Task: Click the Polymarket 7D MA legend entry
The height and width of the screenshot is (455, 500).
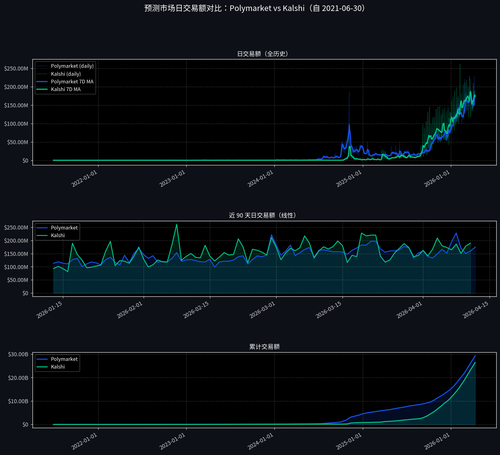Action: tap(65, 82)
